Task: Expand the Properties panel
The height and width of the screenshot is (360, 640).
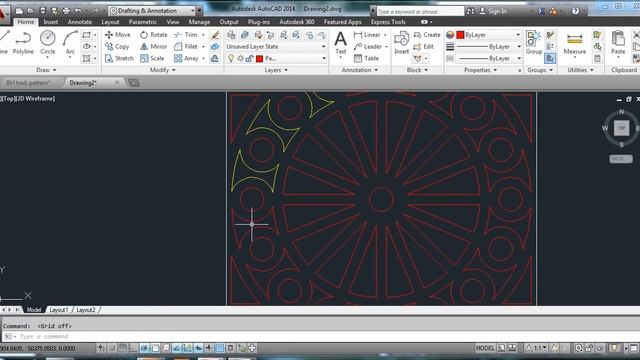Action: [x=480, y=70]
